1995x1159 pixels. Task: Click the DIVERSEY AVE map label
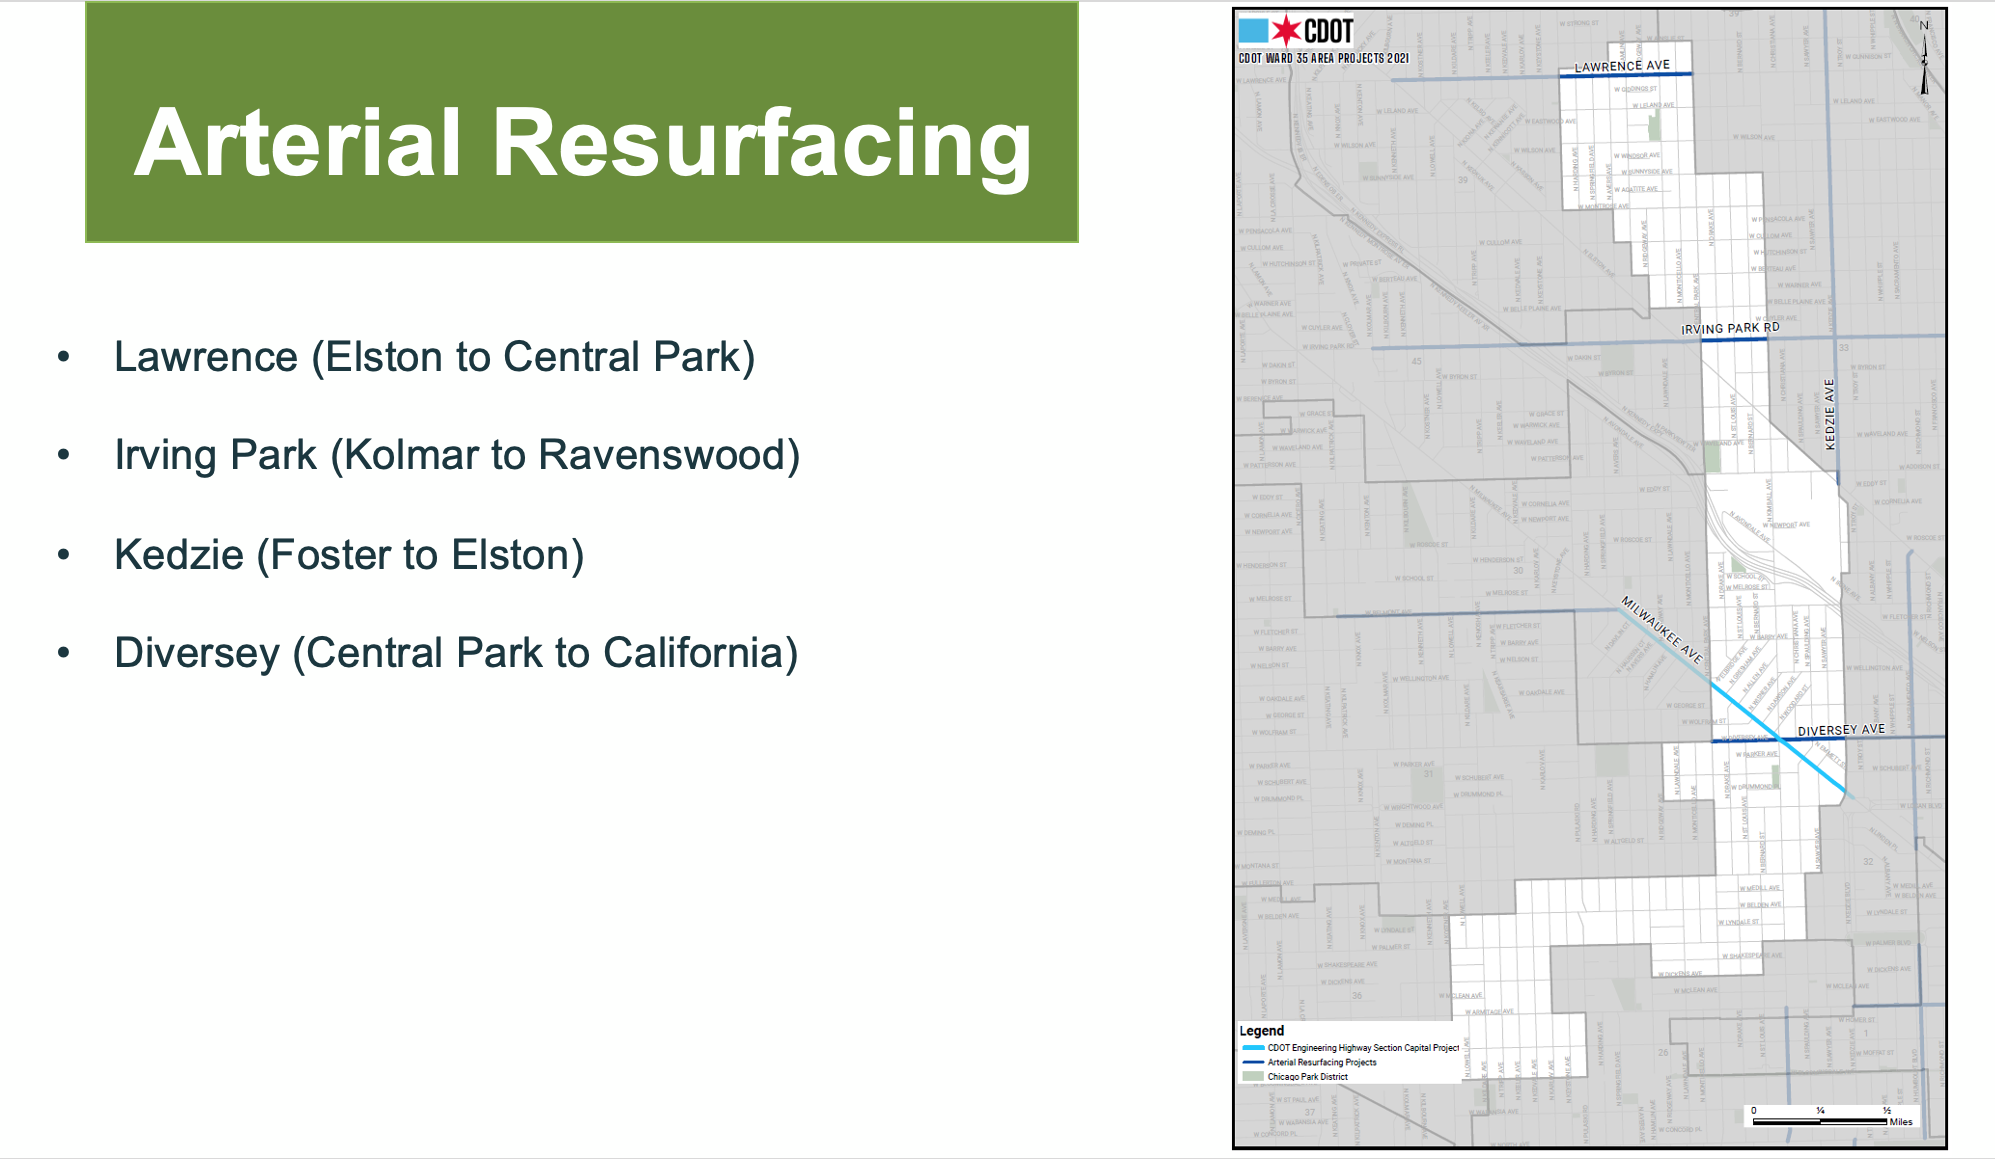1841,730
